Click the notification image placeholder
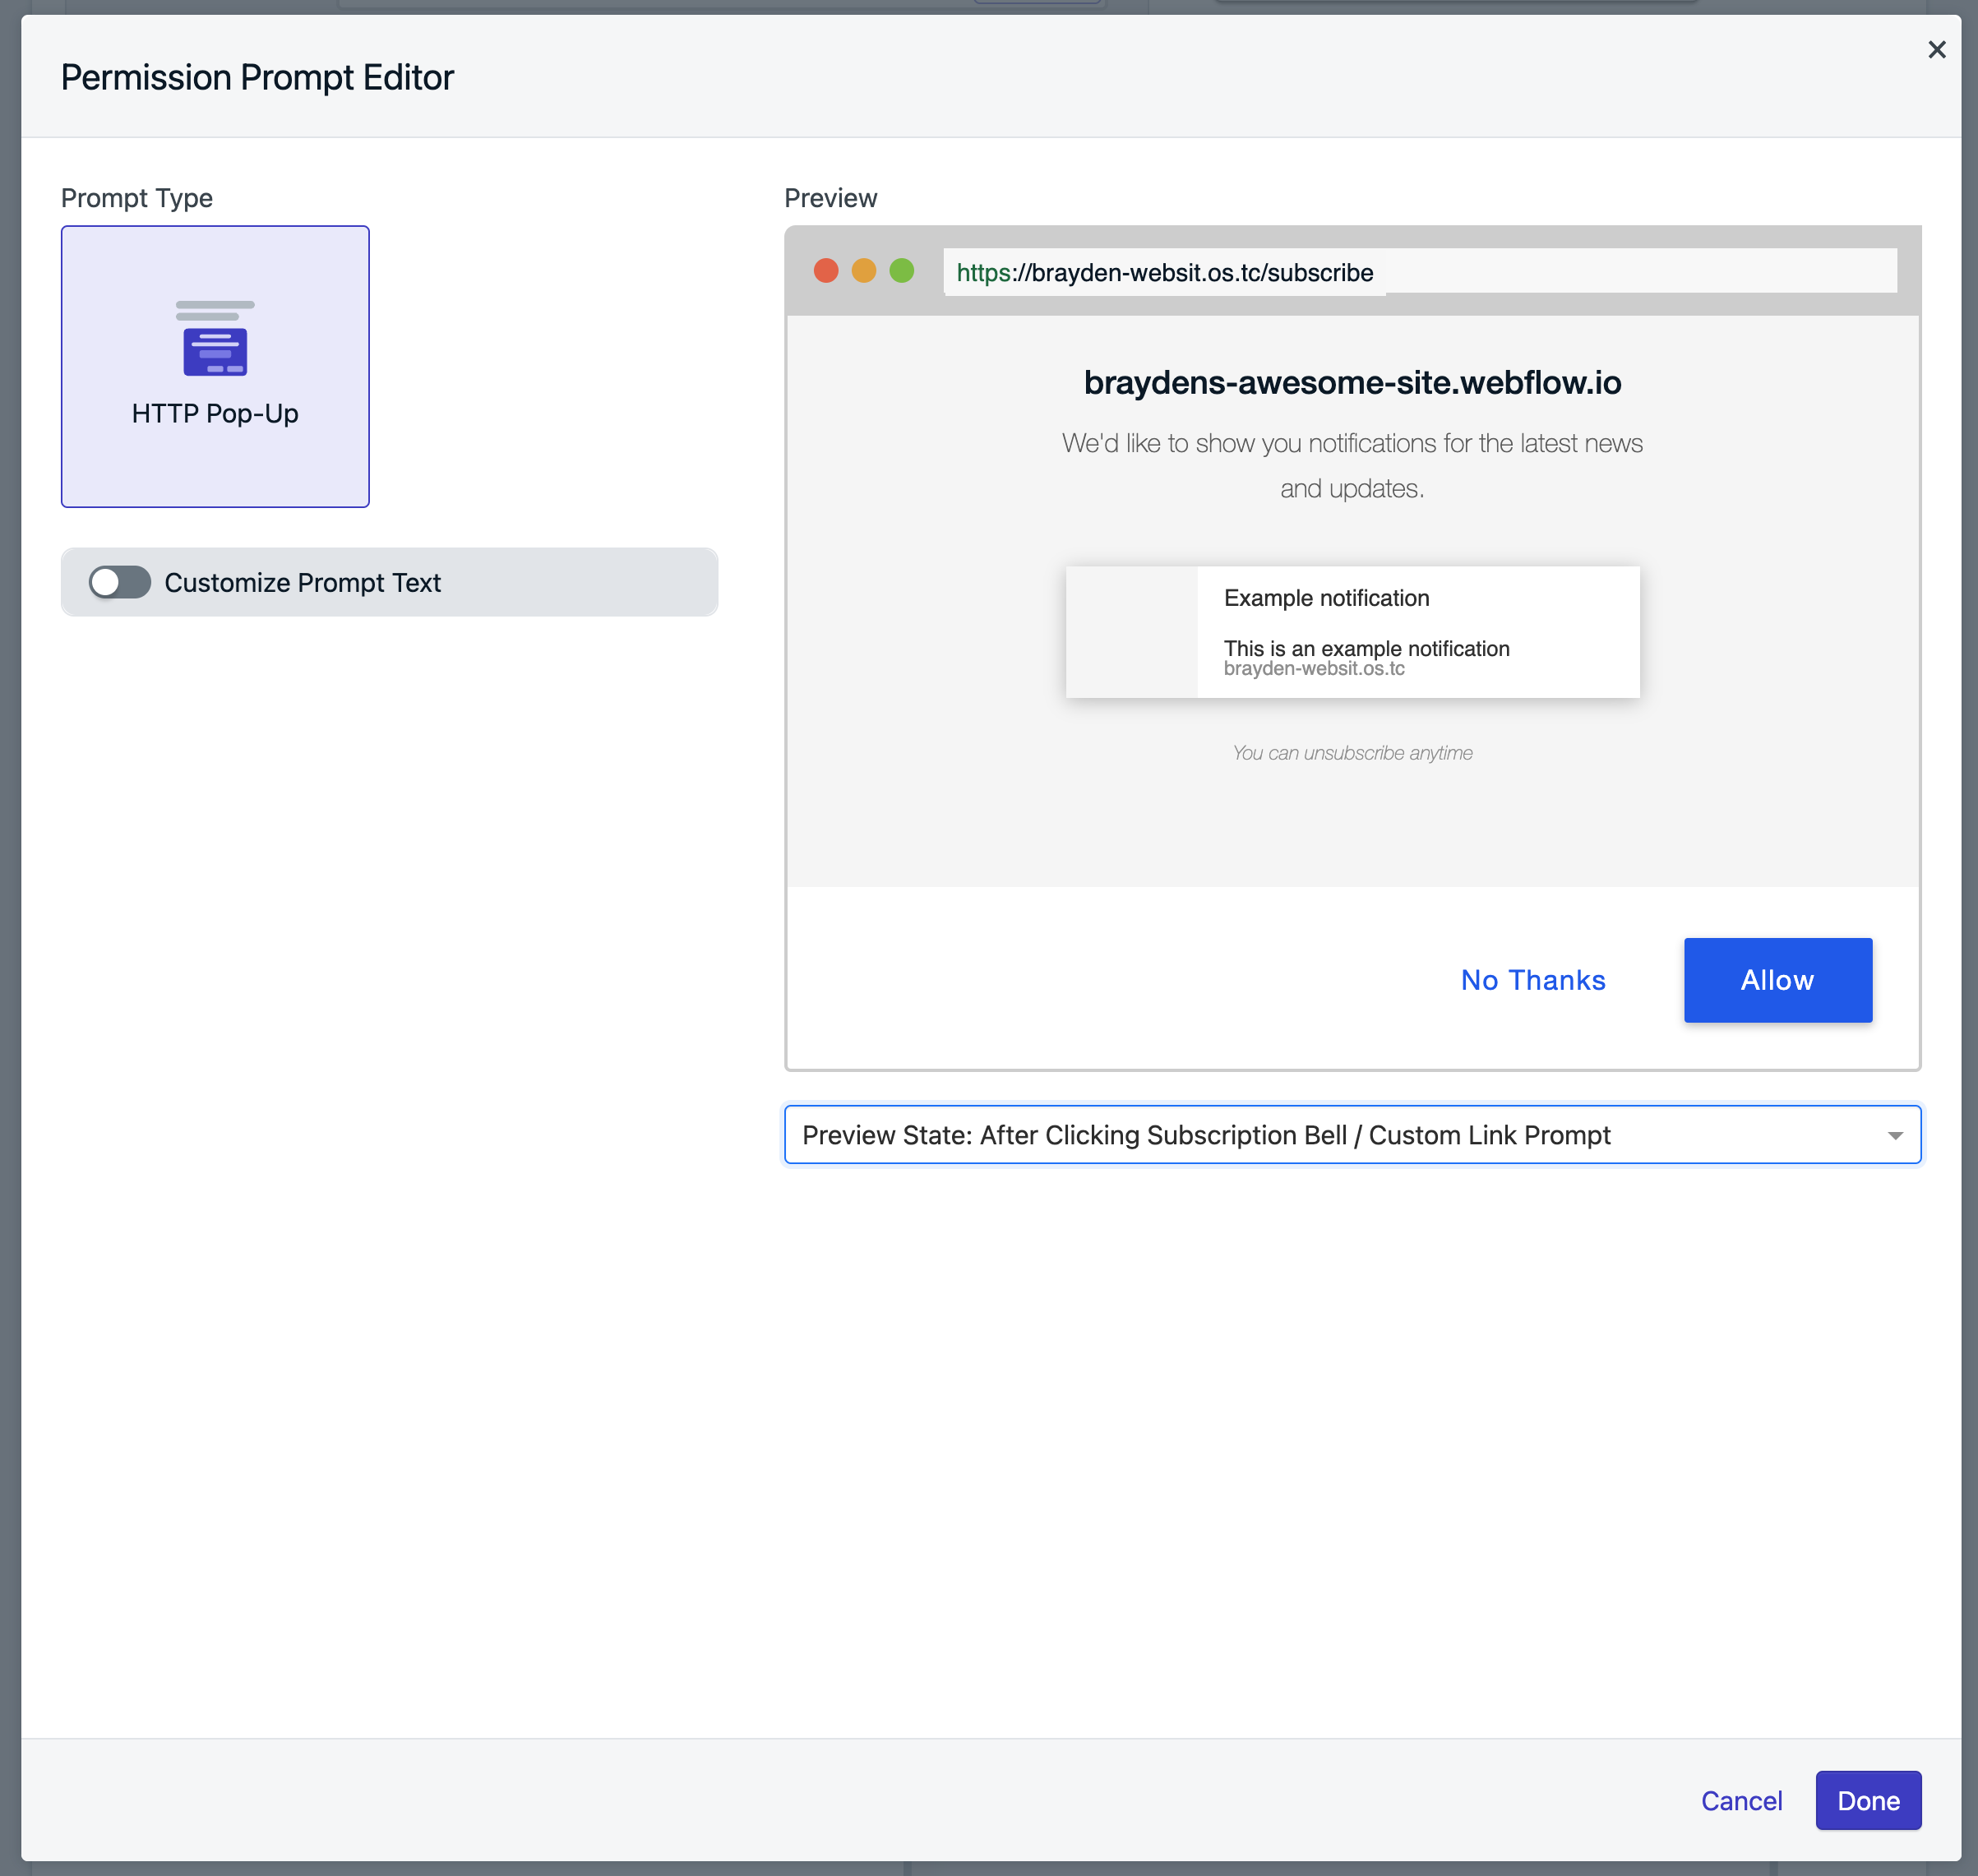1978x1876 pixels. coord(1132,632)
